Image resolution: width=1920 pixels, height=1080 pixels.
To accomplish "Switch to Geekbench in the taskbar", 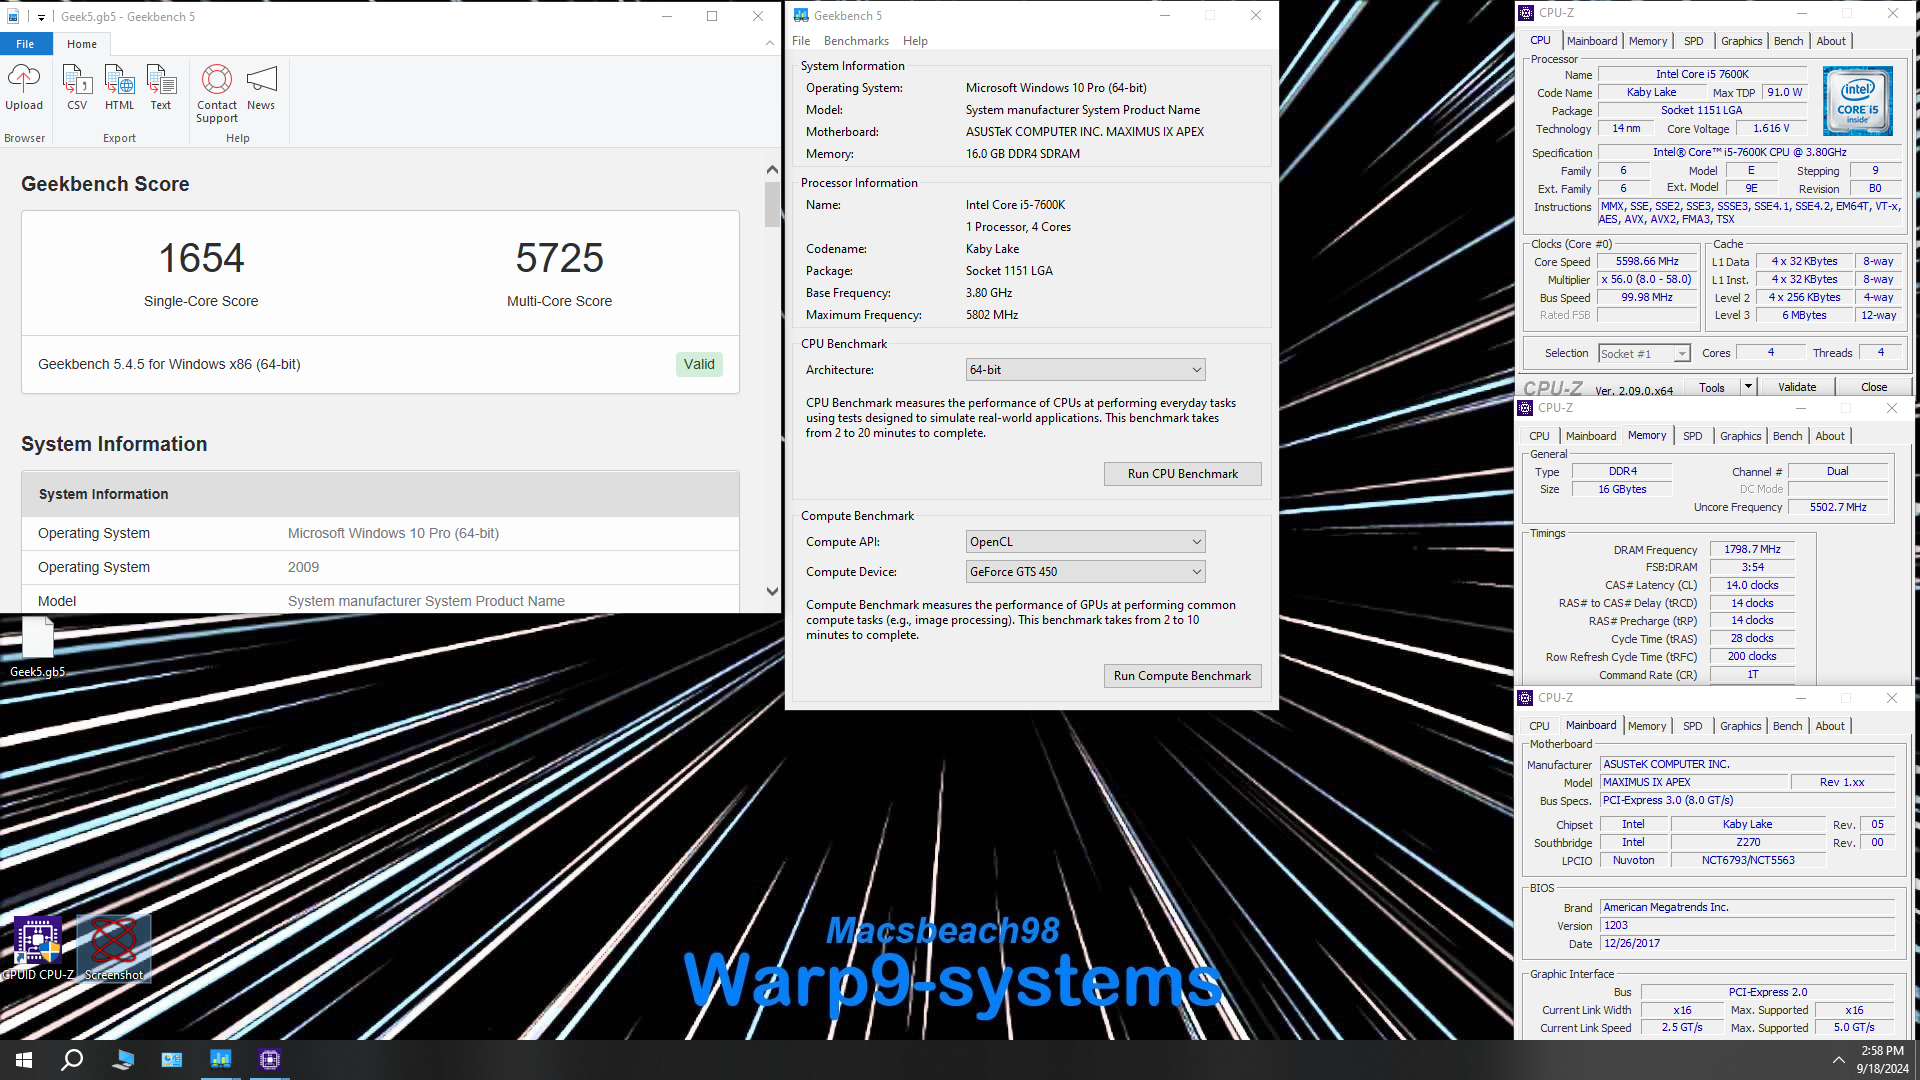I will pyautogui.click(x=221, y=1059).
